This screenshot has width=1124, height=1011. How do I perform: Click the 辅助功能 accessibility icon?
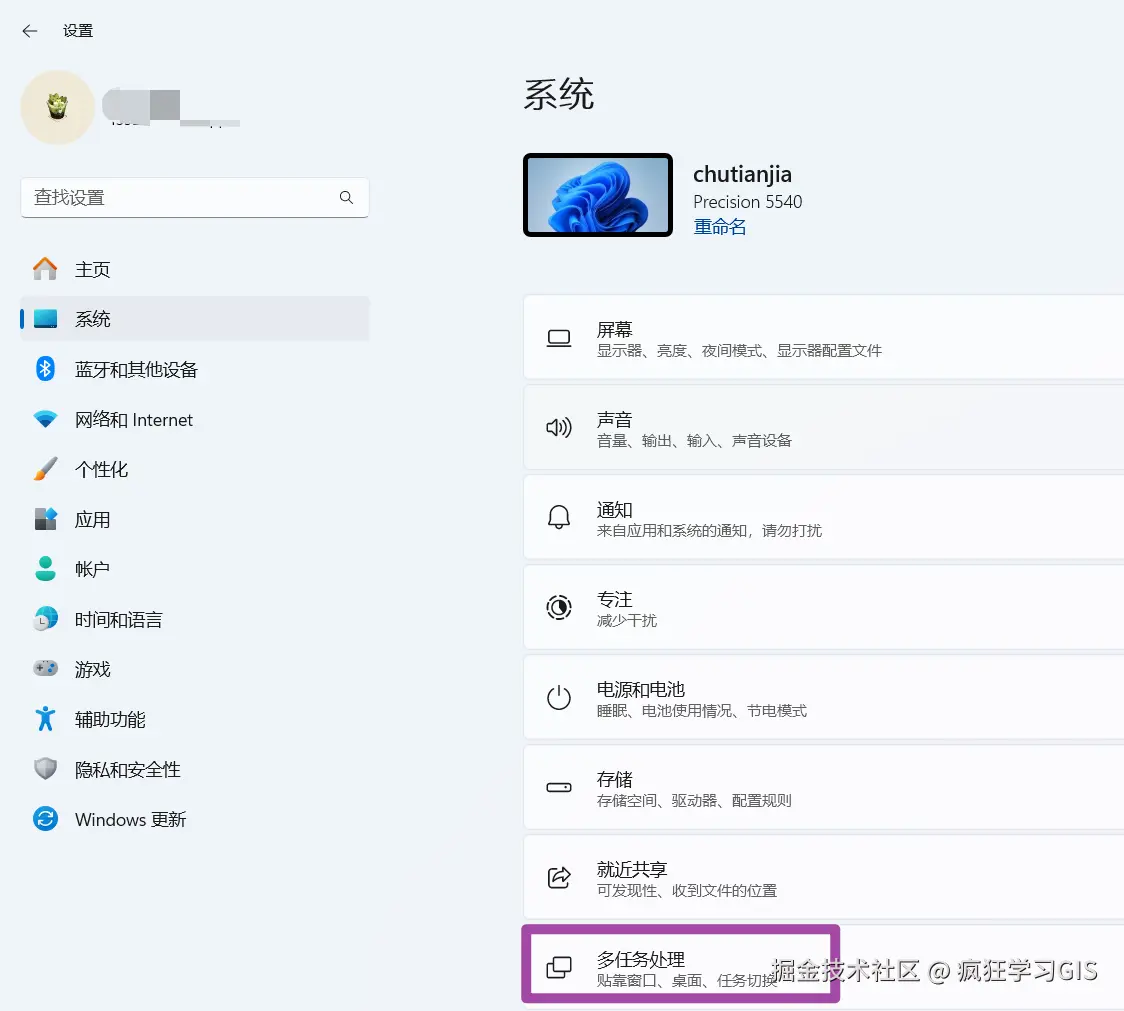45,718
